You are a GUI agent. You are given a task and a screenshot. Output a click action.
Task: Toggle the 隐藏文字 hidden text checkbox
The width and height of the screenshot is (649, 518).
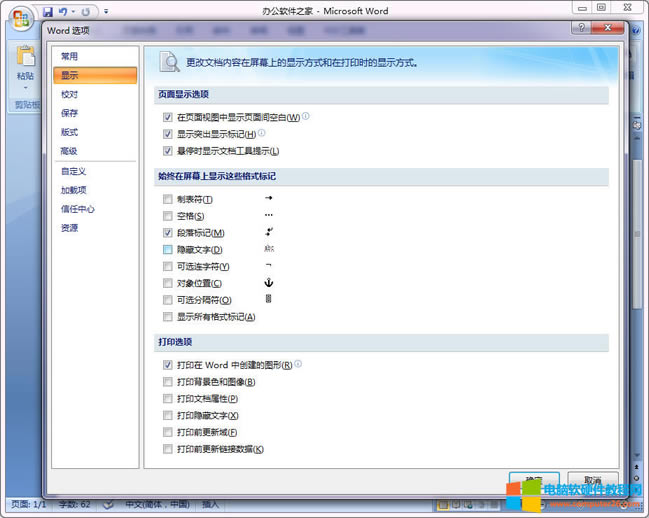[x=168, y=250]
